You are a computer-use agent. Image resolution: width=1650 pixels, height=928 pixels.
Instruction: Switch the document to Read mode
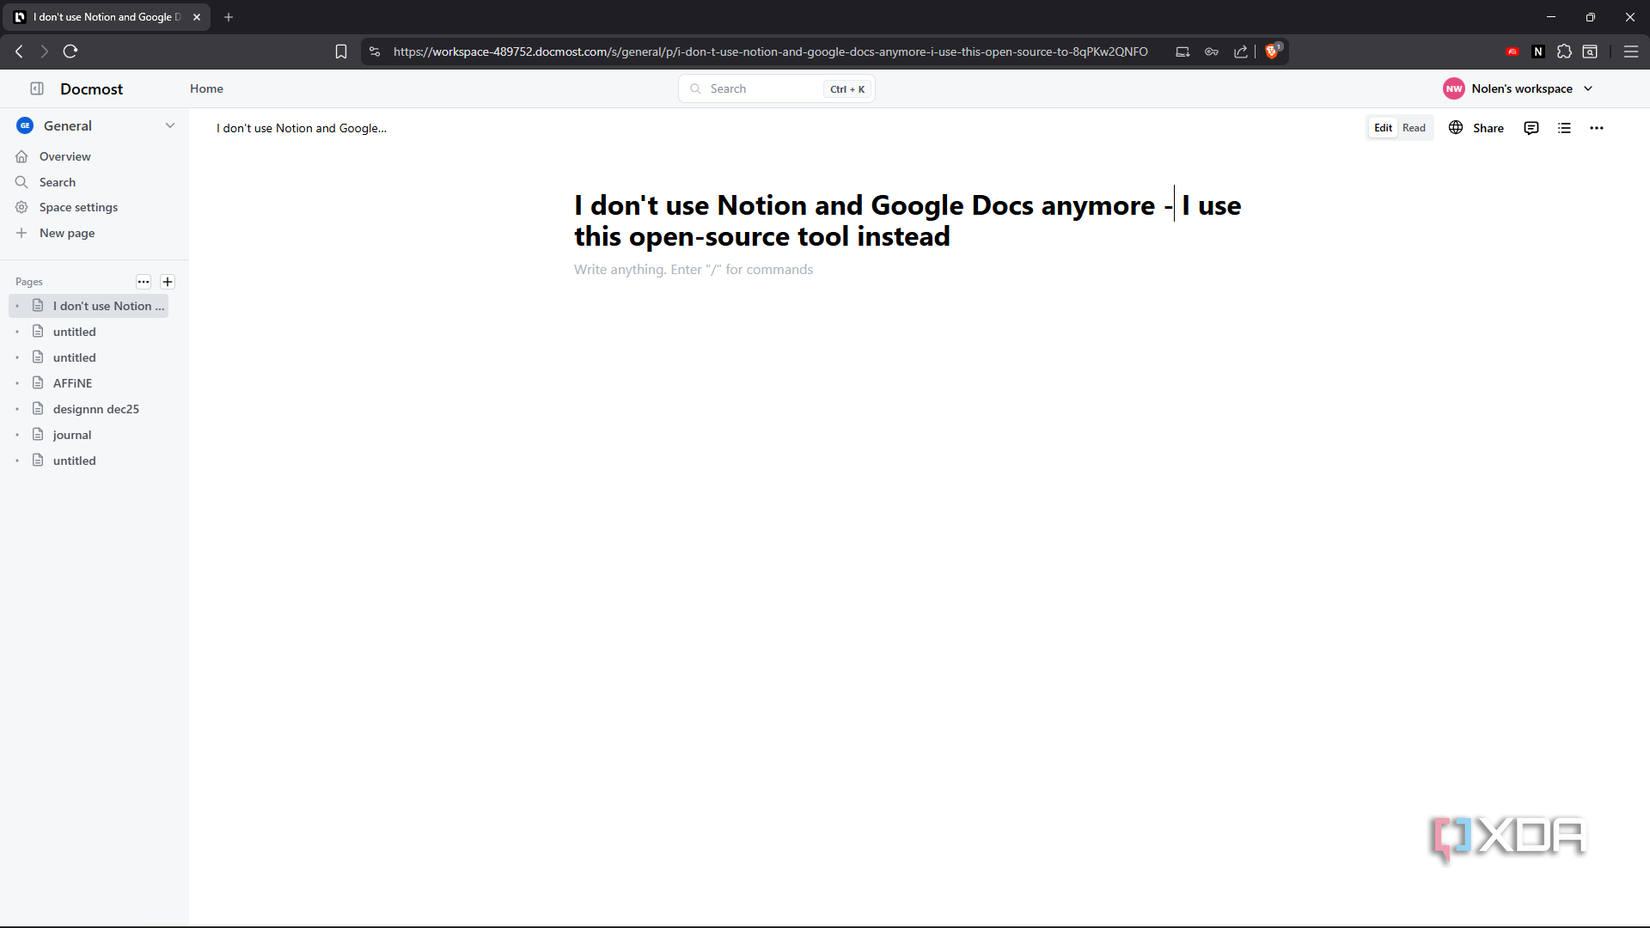tap(1413, 127)
